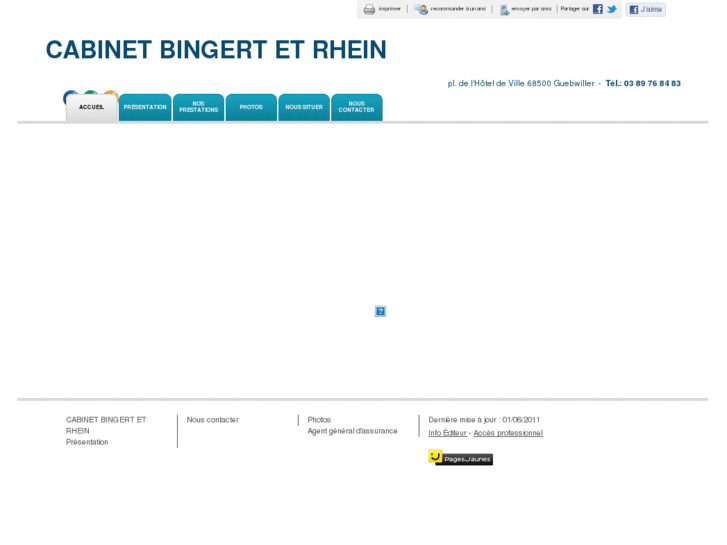Open the Présentation tab
This screenshot has width=727, height=545.
coord(145,107)
